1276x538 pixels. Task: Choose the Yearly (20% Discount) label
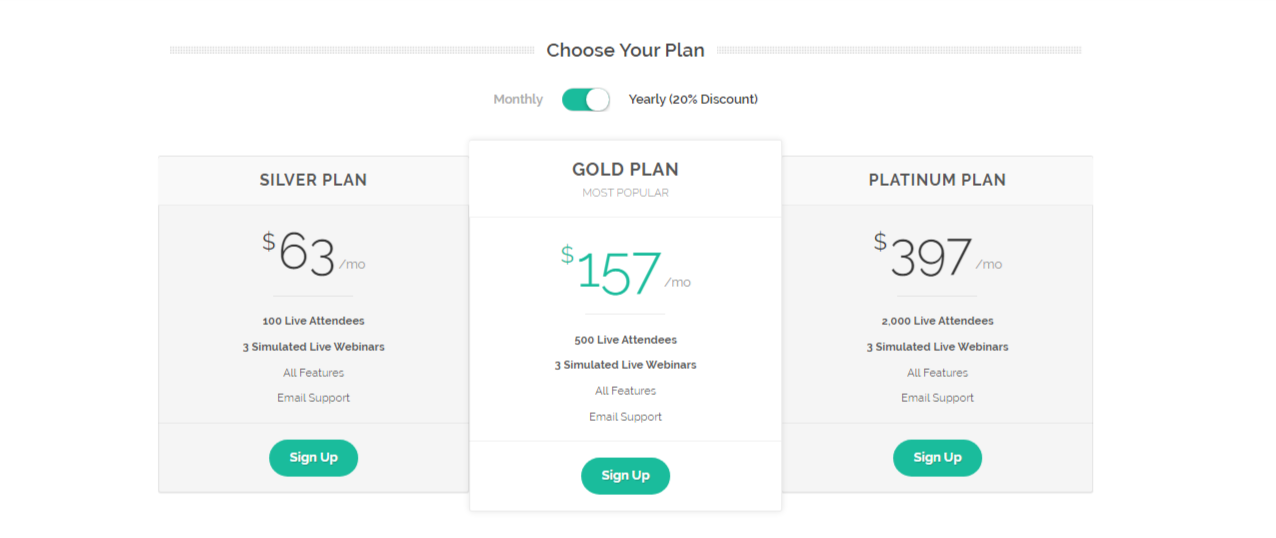(693, 99)
